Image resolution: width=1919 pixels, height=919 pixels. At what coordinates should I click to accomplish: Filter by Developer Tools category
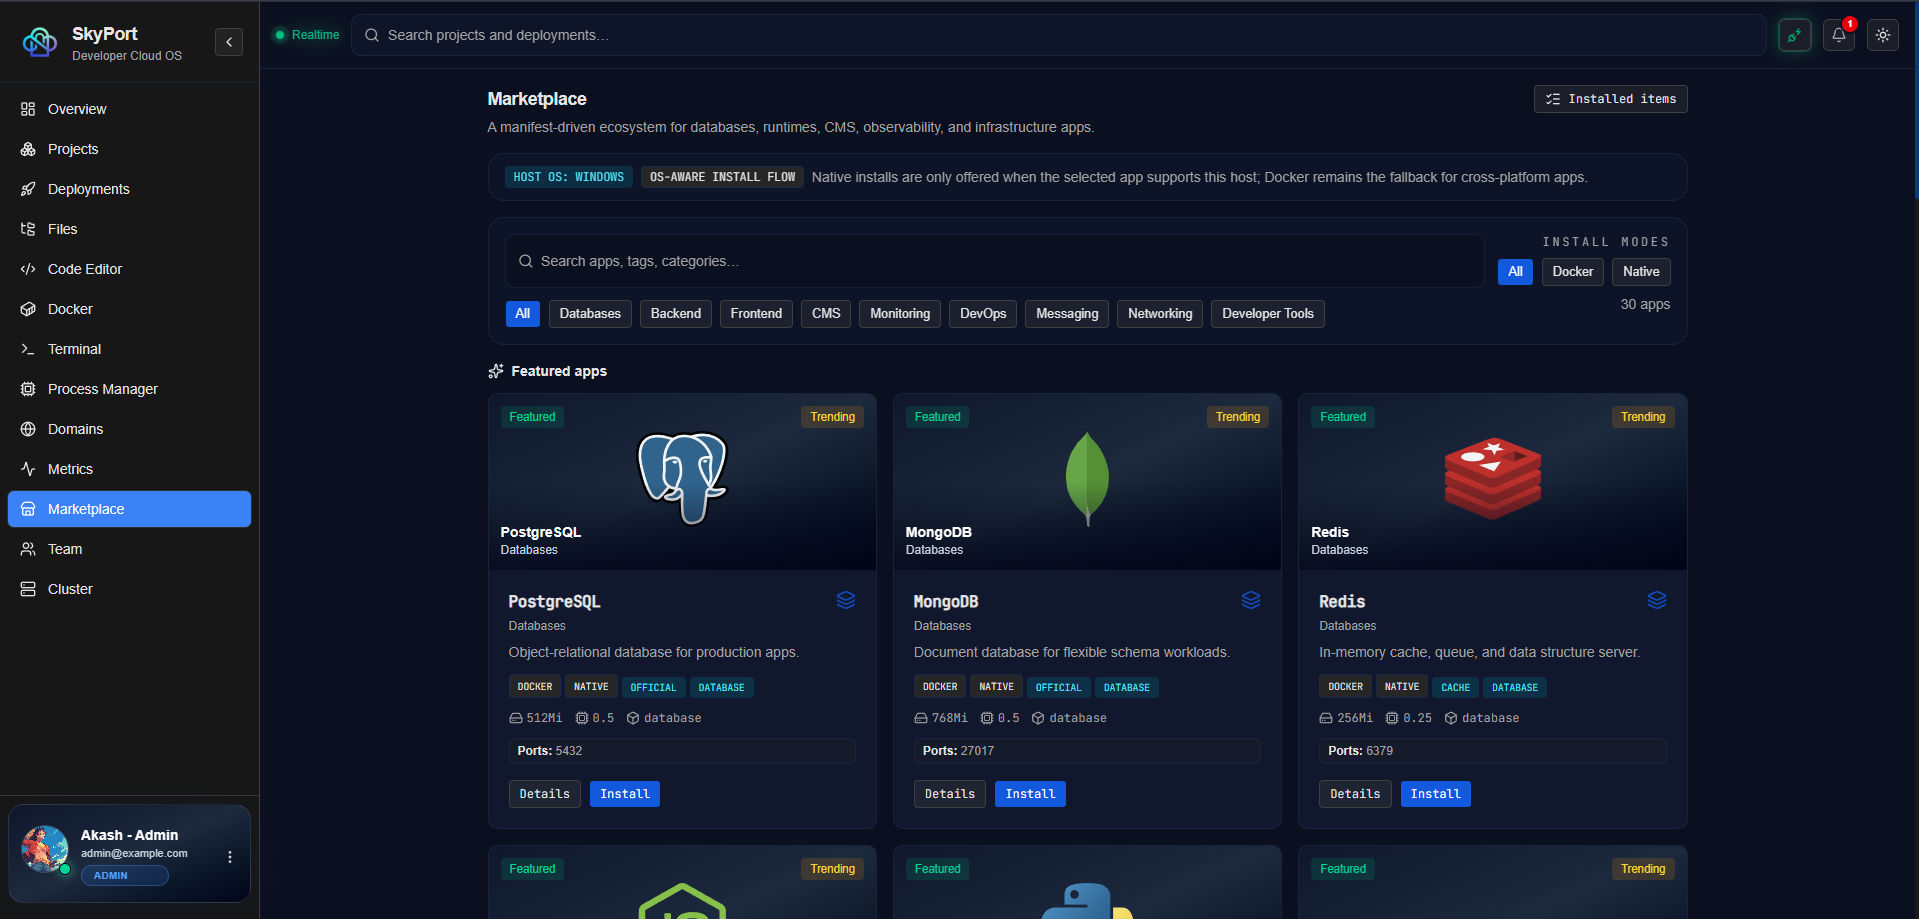click(1268, 314)
